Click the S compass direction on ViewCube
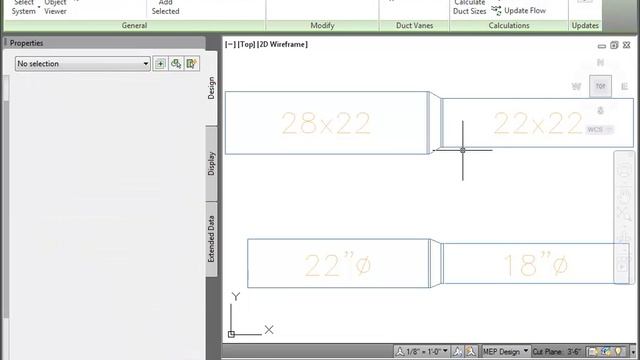 [x=600, y=111]
